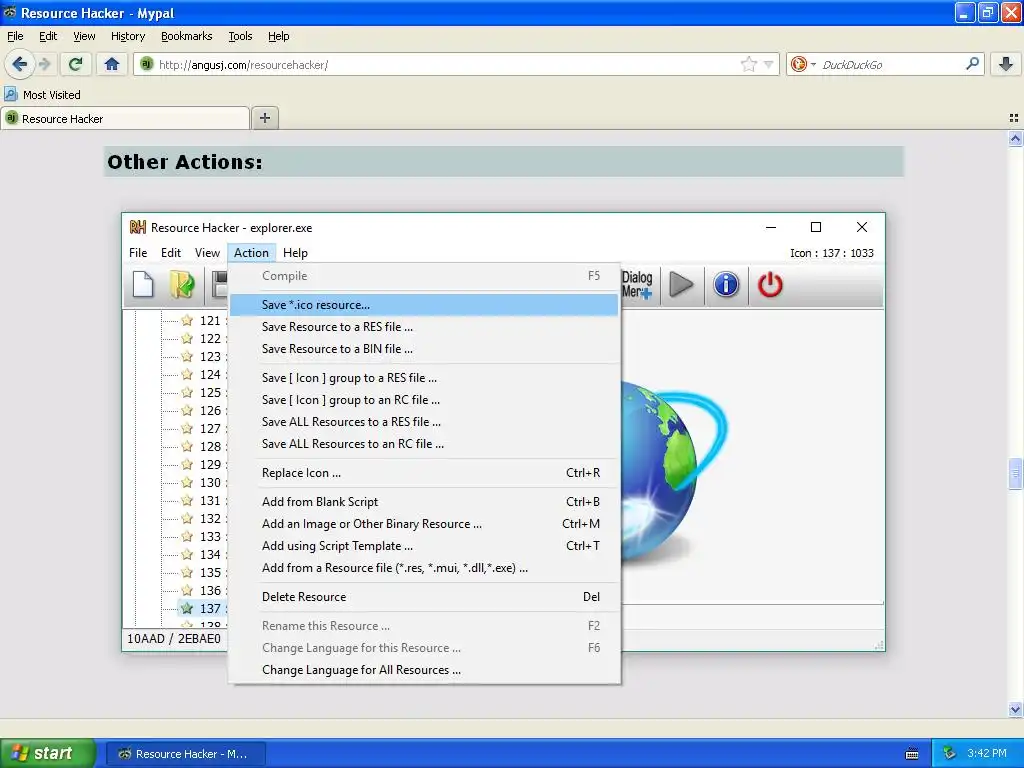Choose Save Resource to a RES file
1024x768 pixels.
tap(424, 327)
